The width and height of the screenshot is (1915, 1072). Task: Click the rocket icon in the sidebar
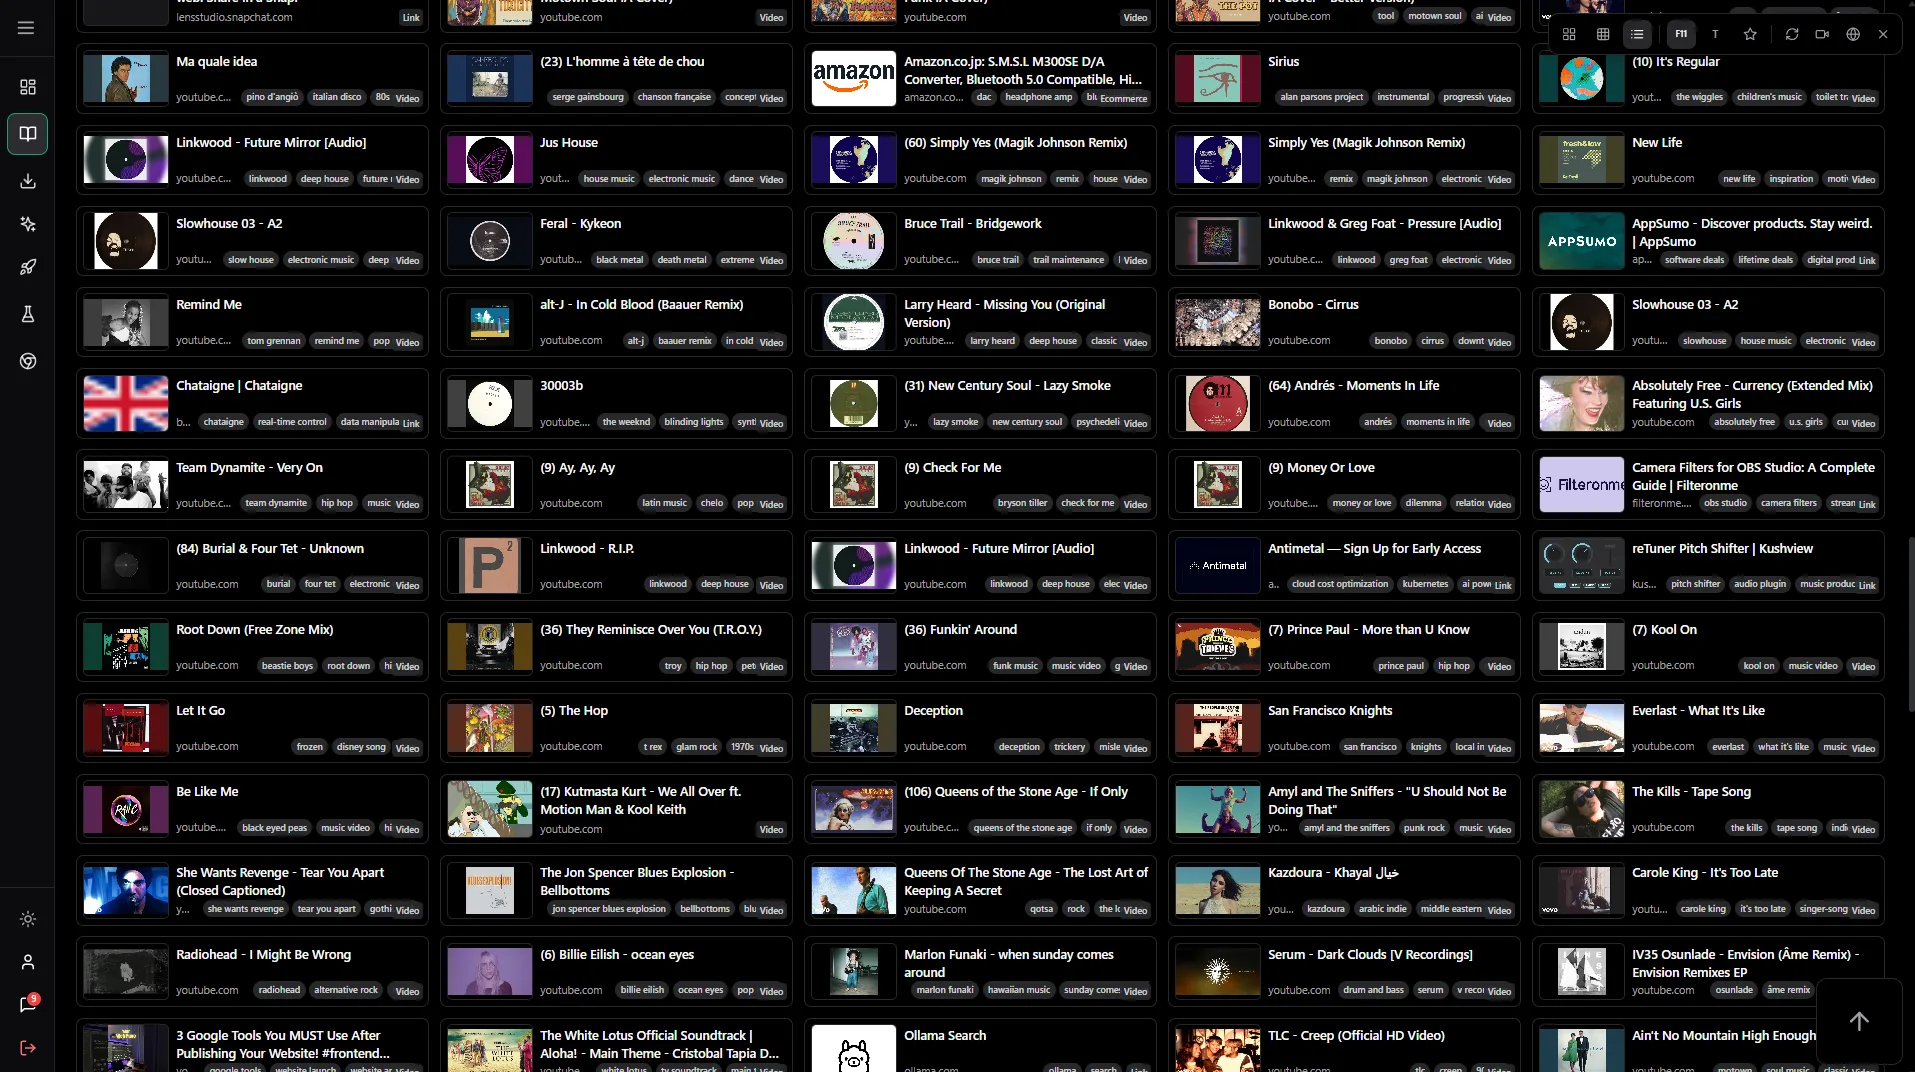(x=28, y=267)
